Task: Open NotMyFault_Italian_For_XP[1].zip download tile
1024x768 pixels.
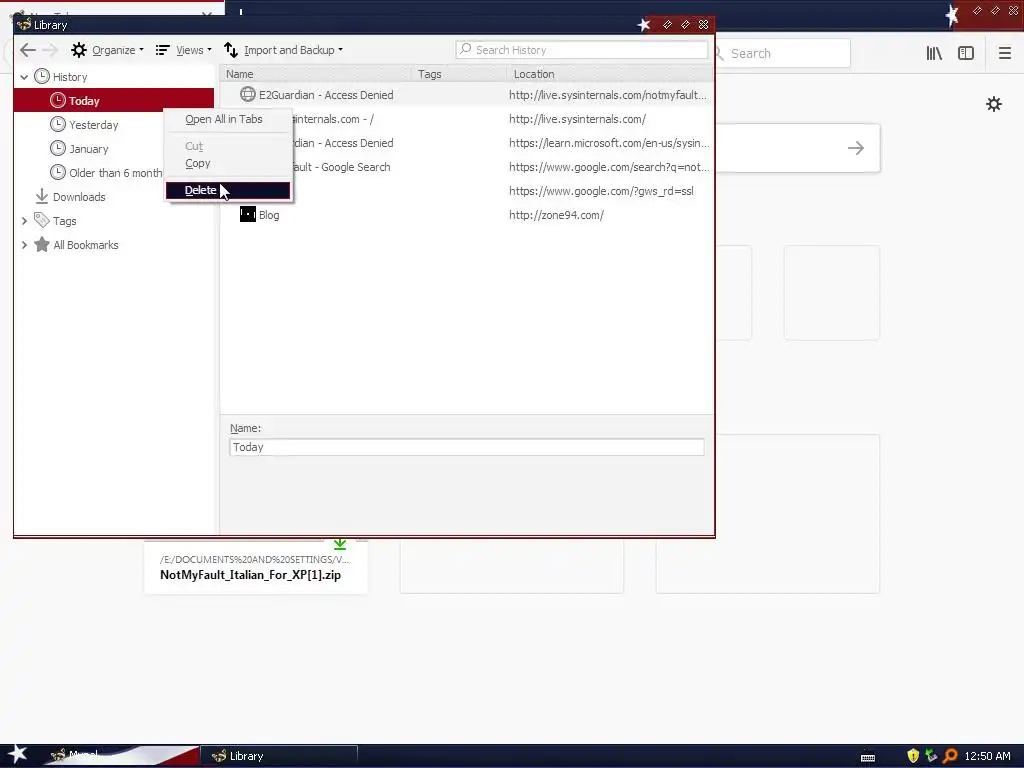Action: click(255, 567)
